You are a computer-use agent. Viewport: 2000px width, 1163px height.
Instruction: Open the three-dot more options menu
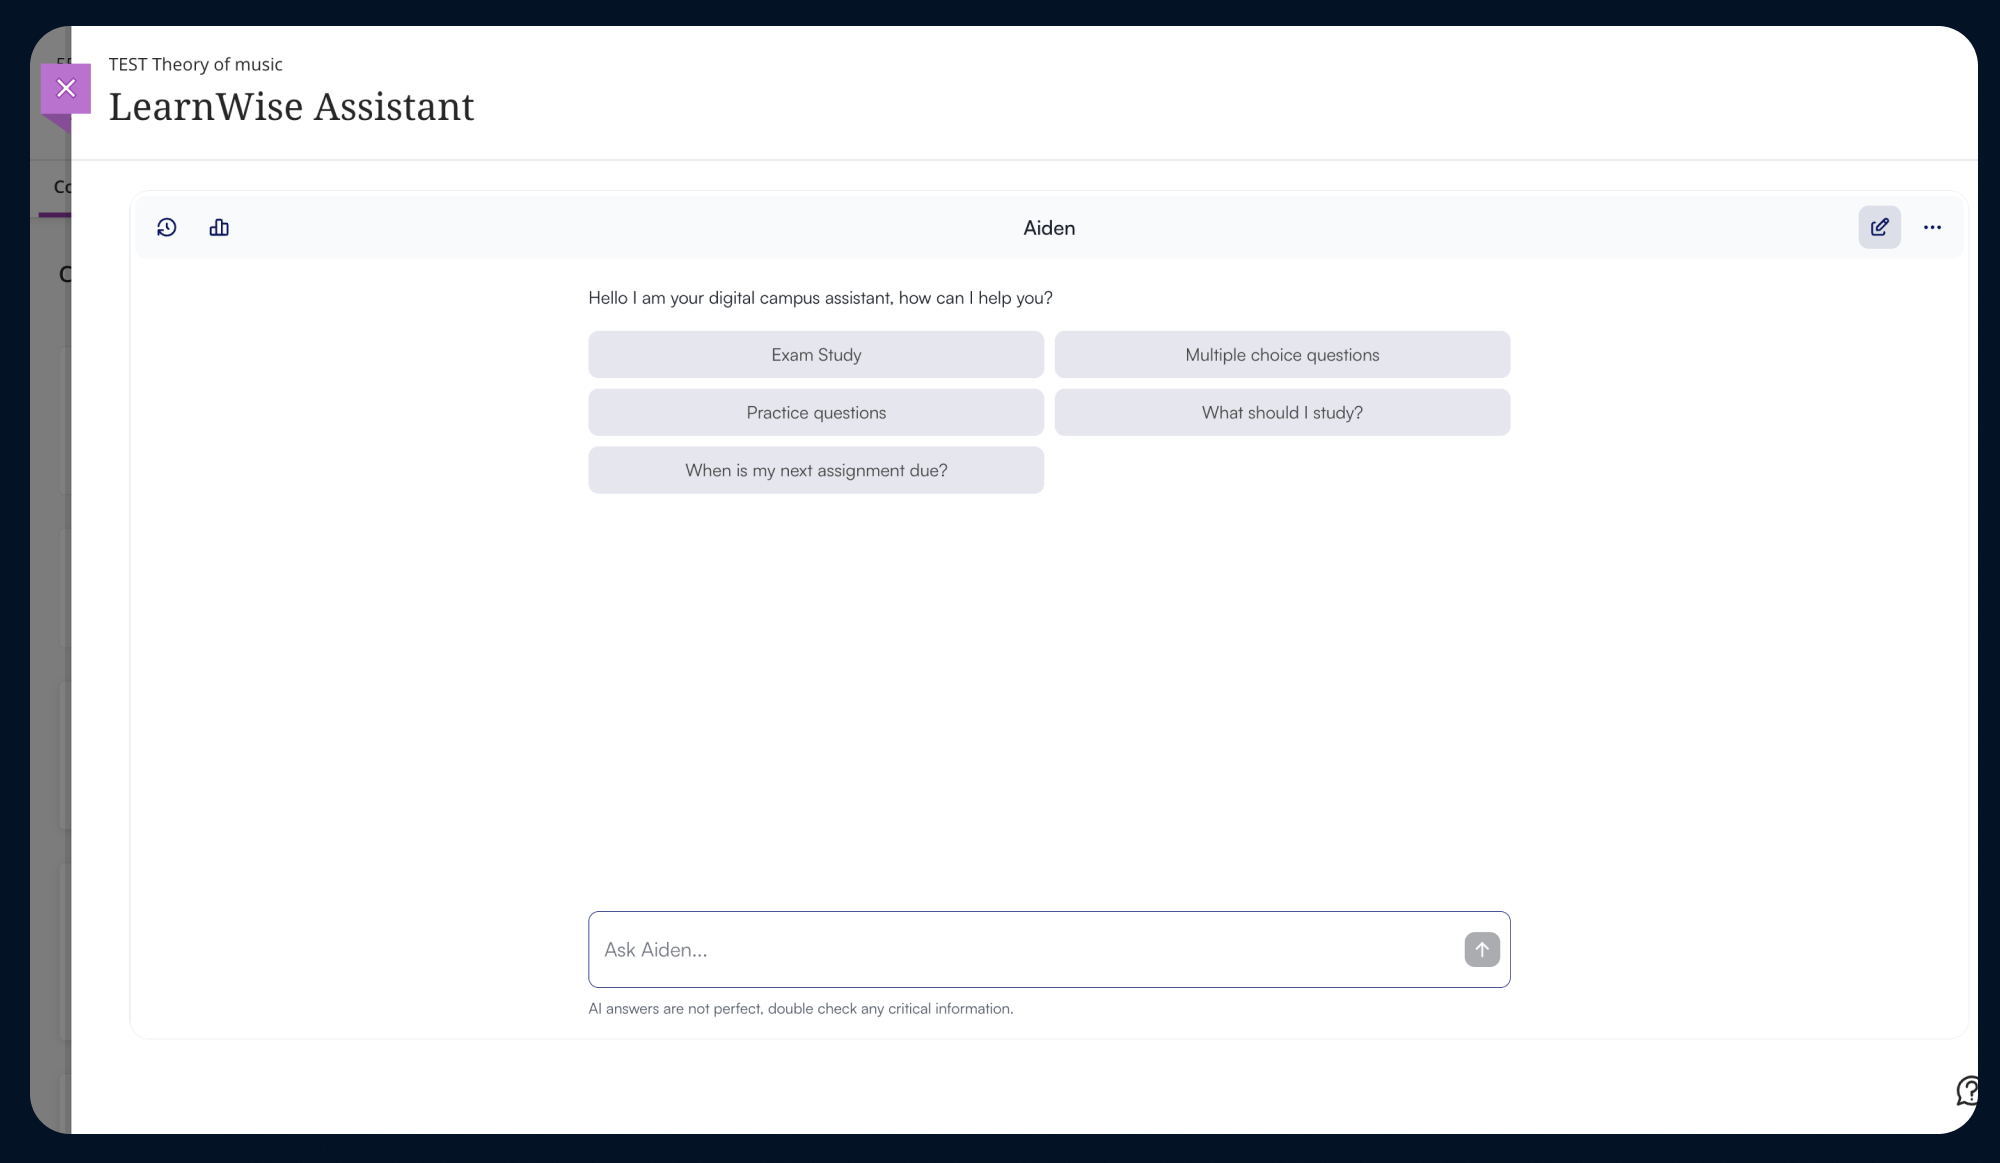click(1932, 228)
